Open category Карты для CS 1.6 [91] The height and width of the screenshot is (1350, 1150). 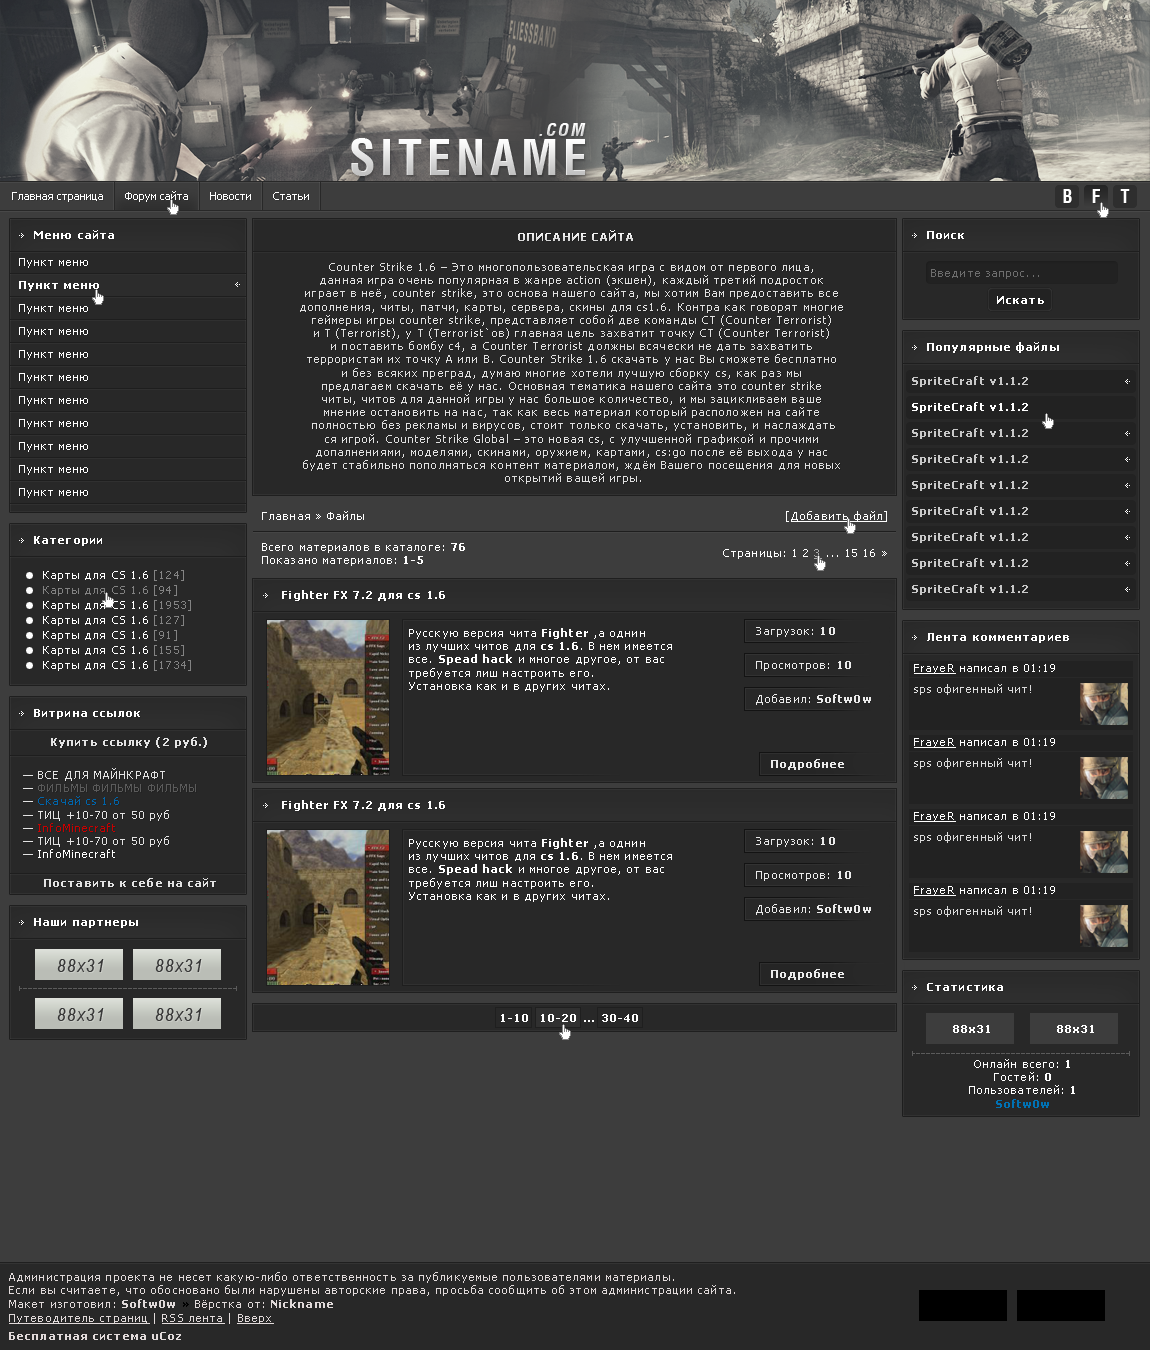(110, 635)
